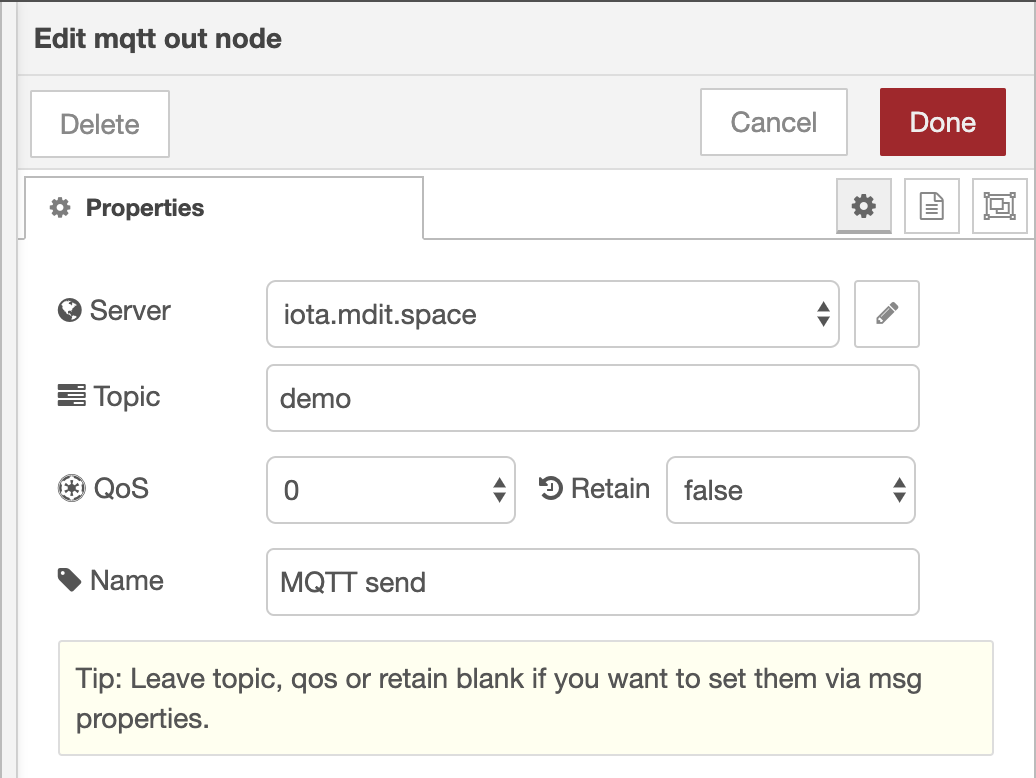Focus the Name field MQTT send

(593, 582)
